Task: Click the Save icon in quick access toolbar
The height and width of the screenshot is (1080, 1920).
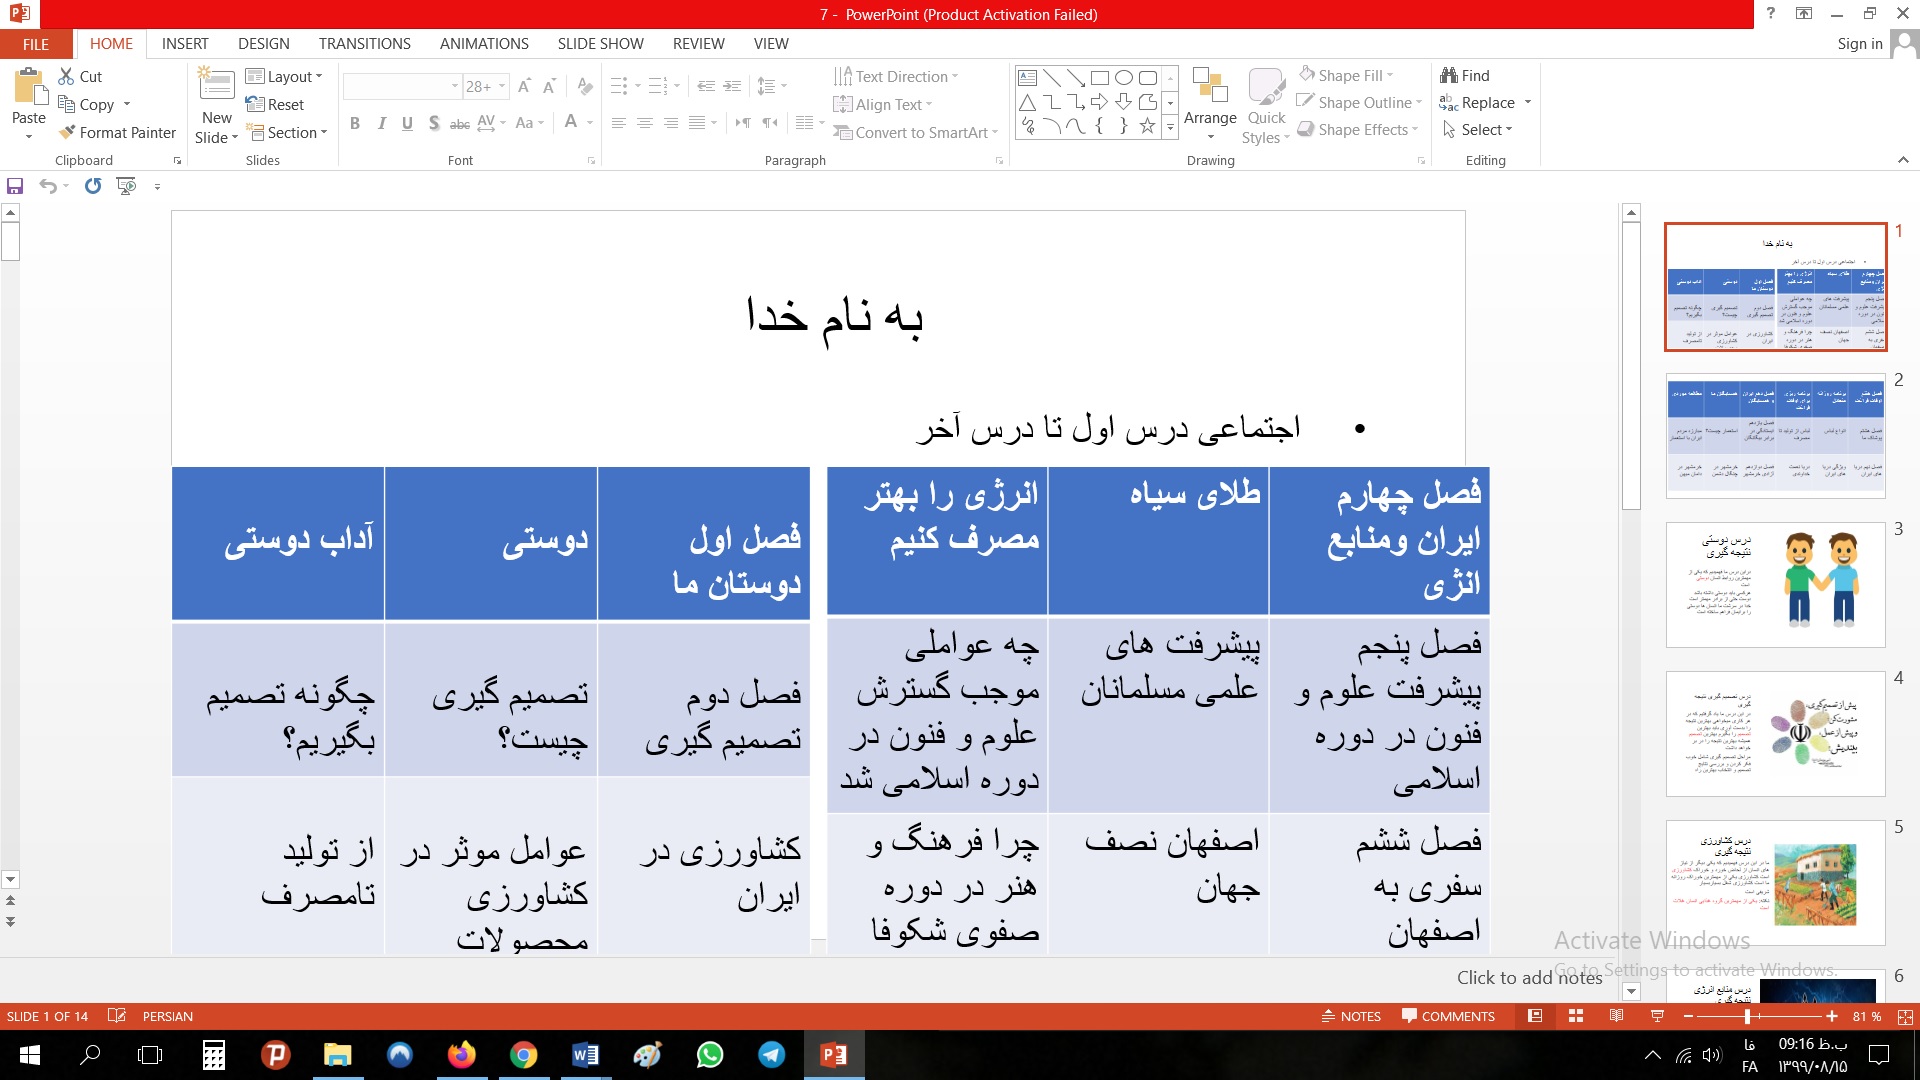Action: [15, 186]
